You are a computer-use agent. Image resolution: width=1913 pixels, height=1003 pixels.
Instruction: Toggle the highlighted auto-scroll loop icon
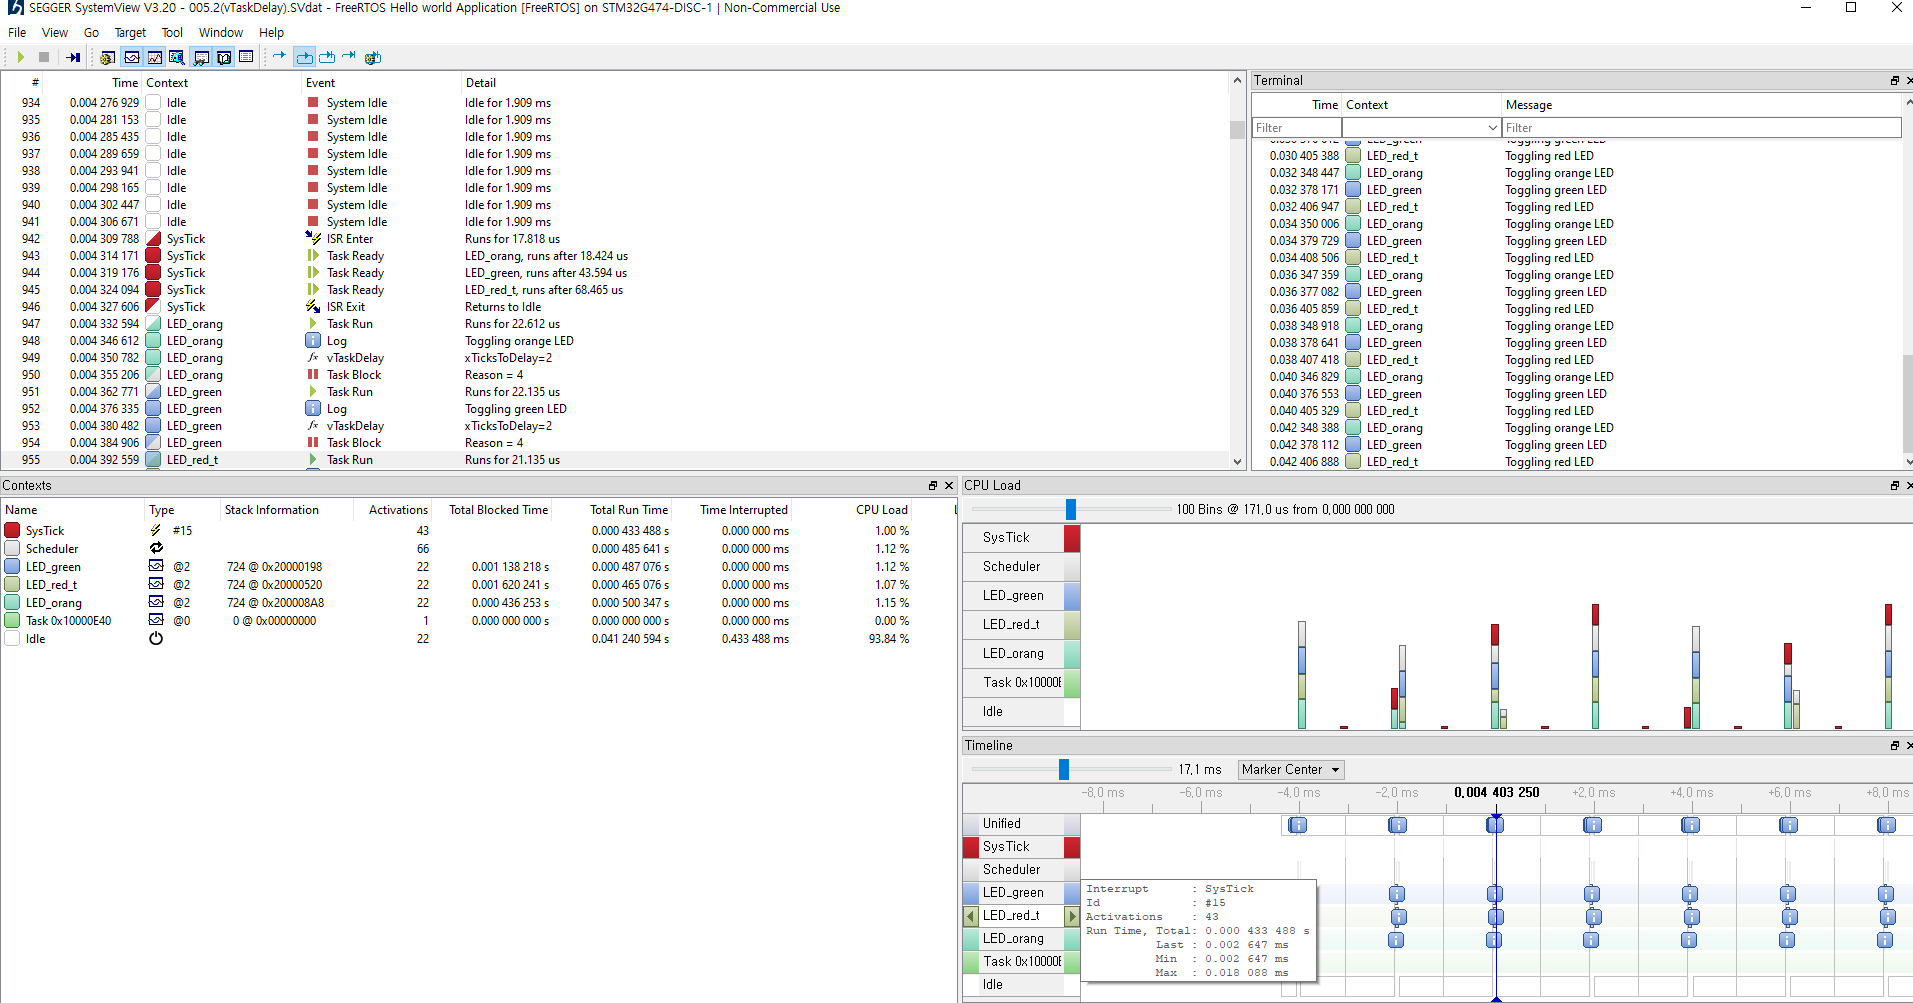click(x=304, y=57)
